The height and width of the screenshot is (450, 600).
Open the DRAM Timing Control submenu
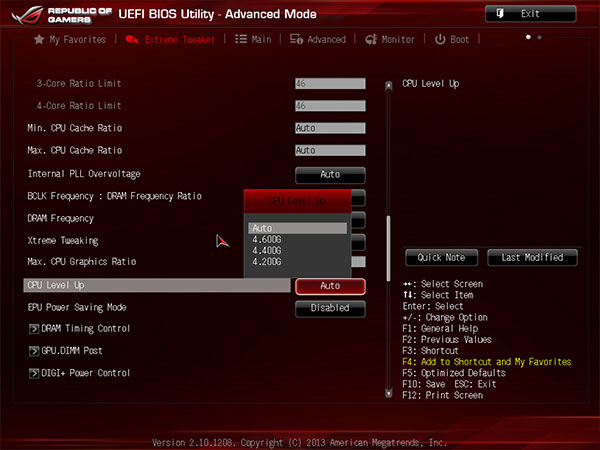85,329
